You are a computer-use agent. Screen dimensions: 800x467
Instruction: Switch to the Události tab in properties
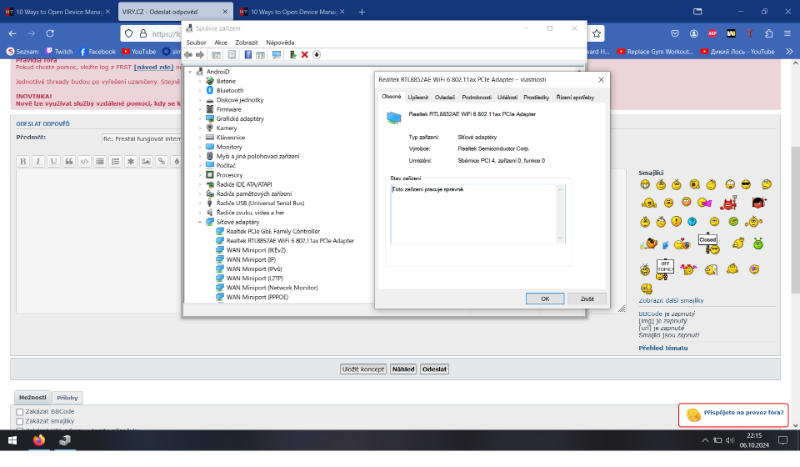pos(507,97)
